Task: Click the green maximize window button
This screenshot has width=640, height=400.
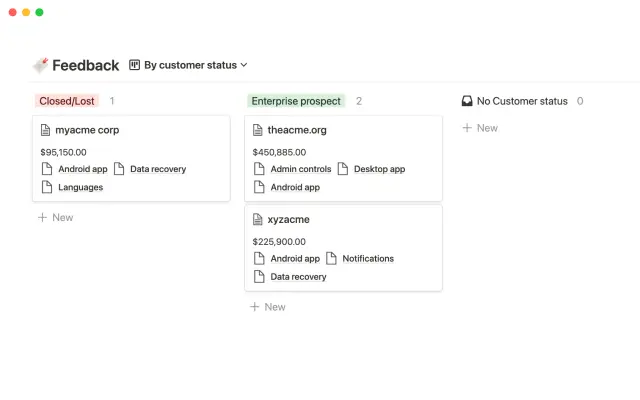Action: pyautogui.click(x=40, y=12)
